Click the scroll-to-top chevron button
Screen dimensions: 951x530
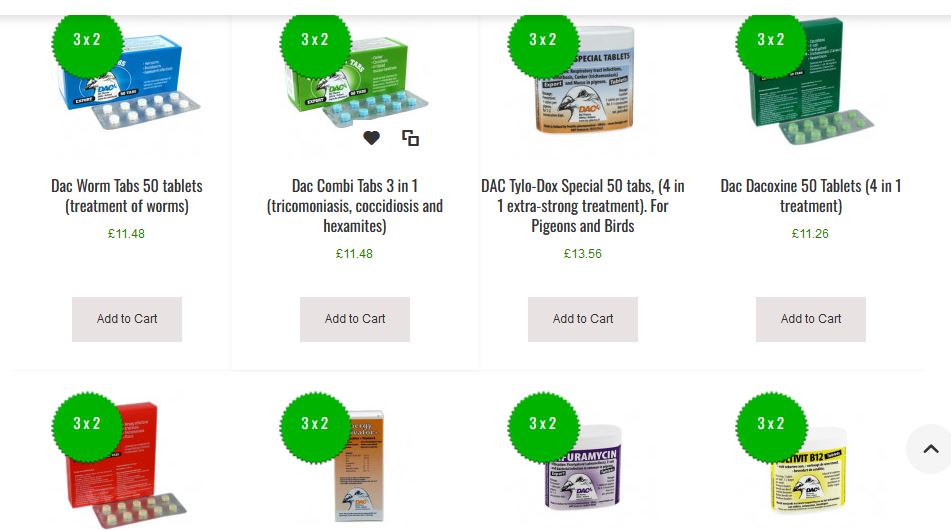(930, 449)
